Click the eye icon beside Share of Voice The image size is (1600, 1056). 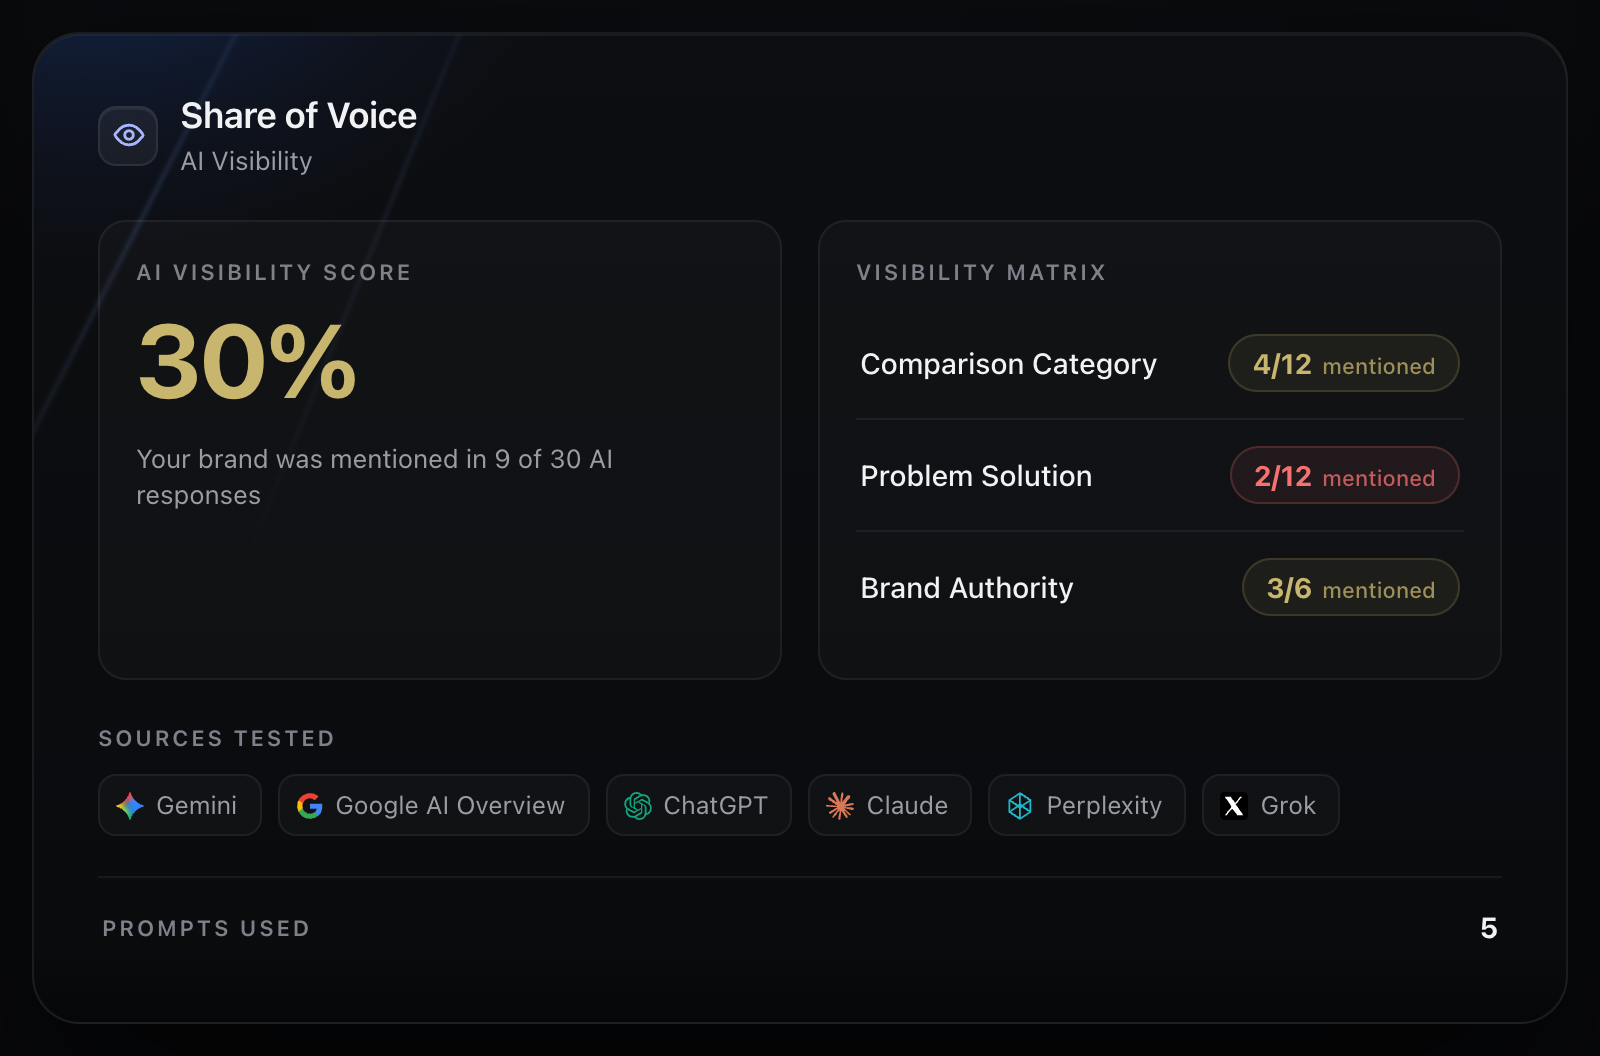(128, 135)
